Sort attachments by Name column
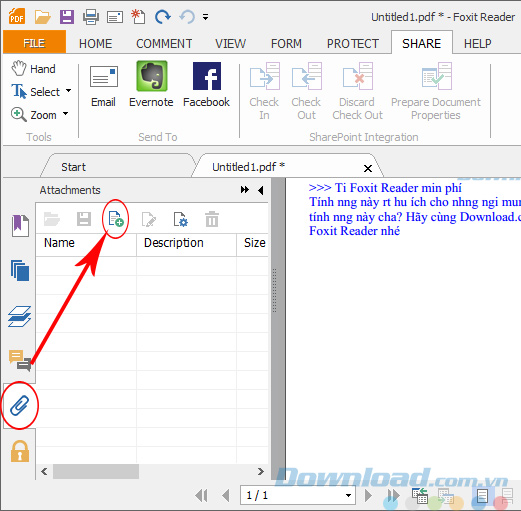 coord(86,245)
